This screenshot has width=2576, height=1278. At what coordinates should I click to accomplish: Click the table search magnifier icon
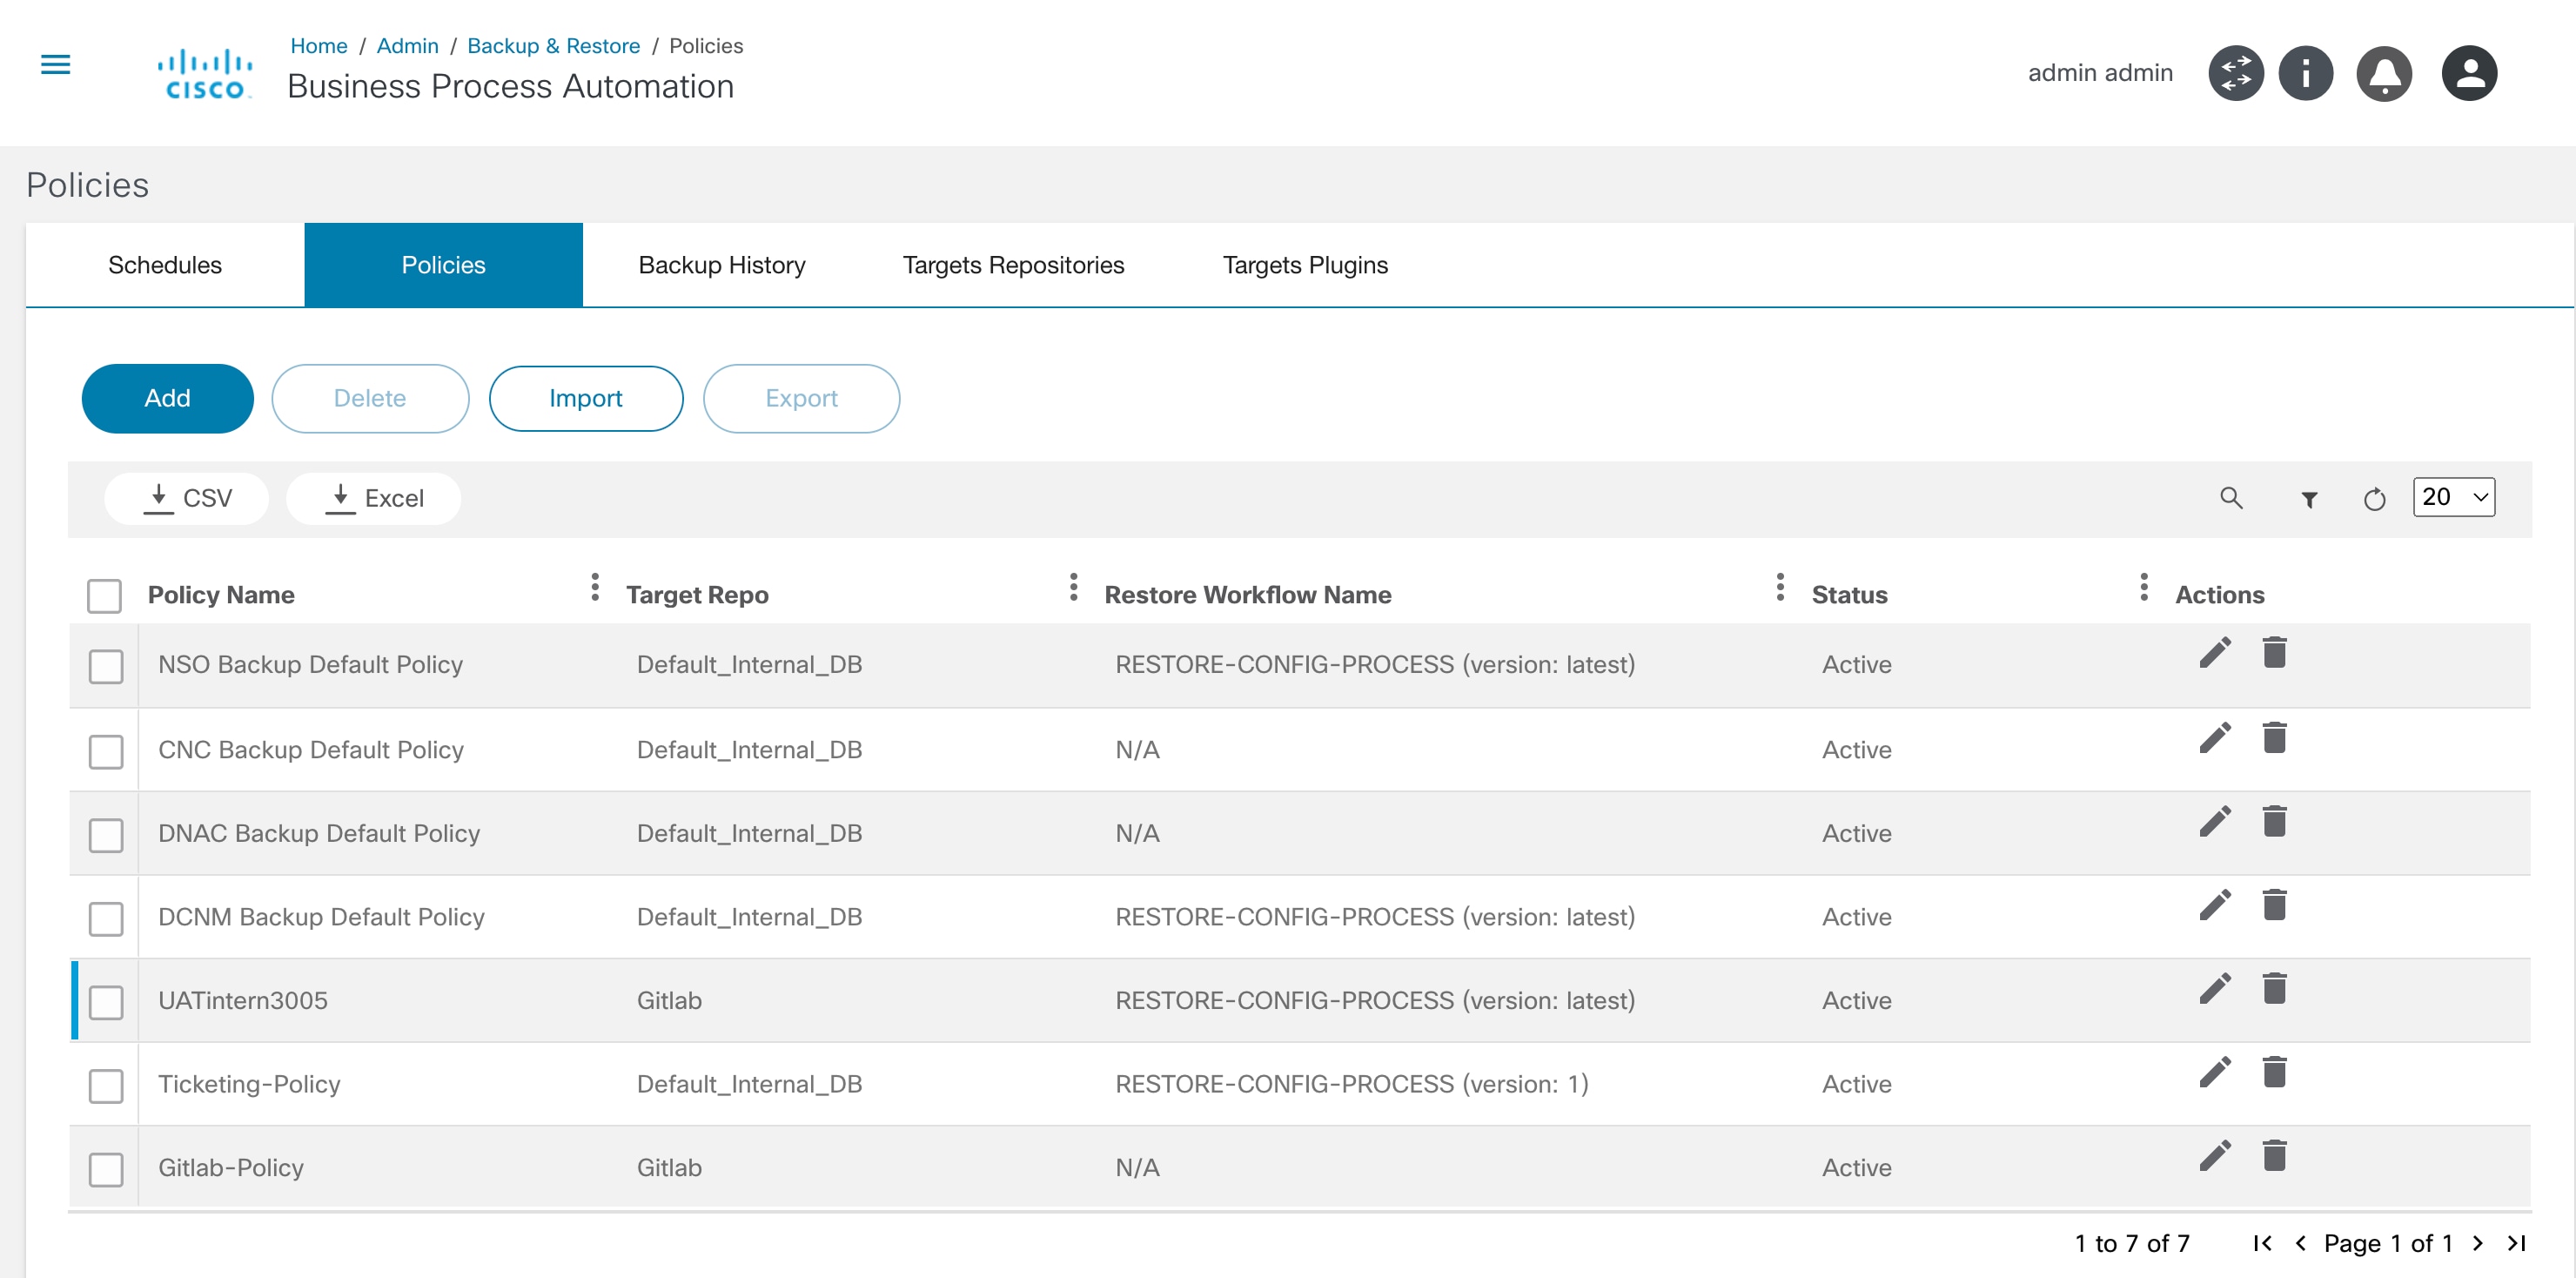tap(2230, 498)
